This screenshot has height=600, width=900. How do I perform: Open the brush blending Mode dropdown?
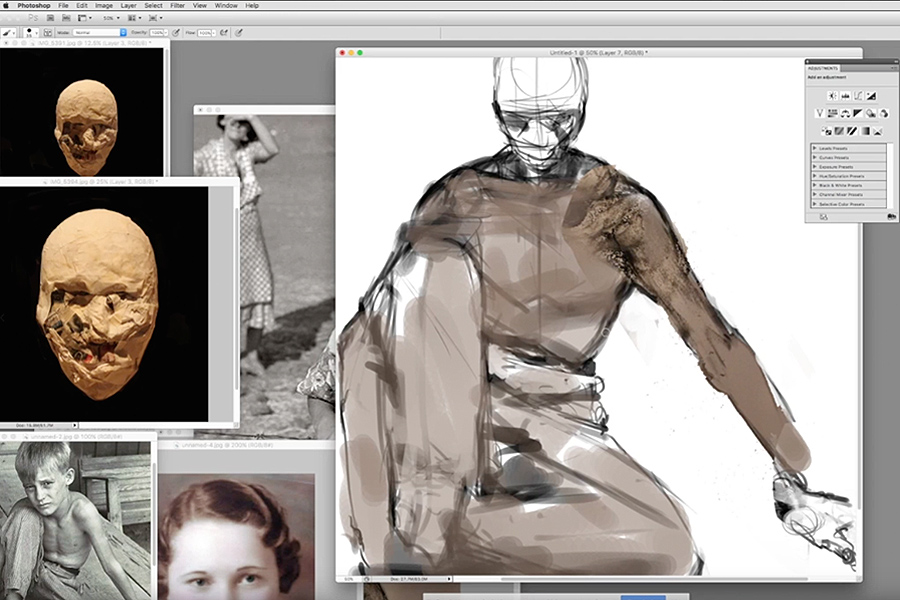pyautogui.click(x=99, y=33)
